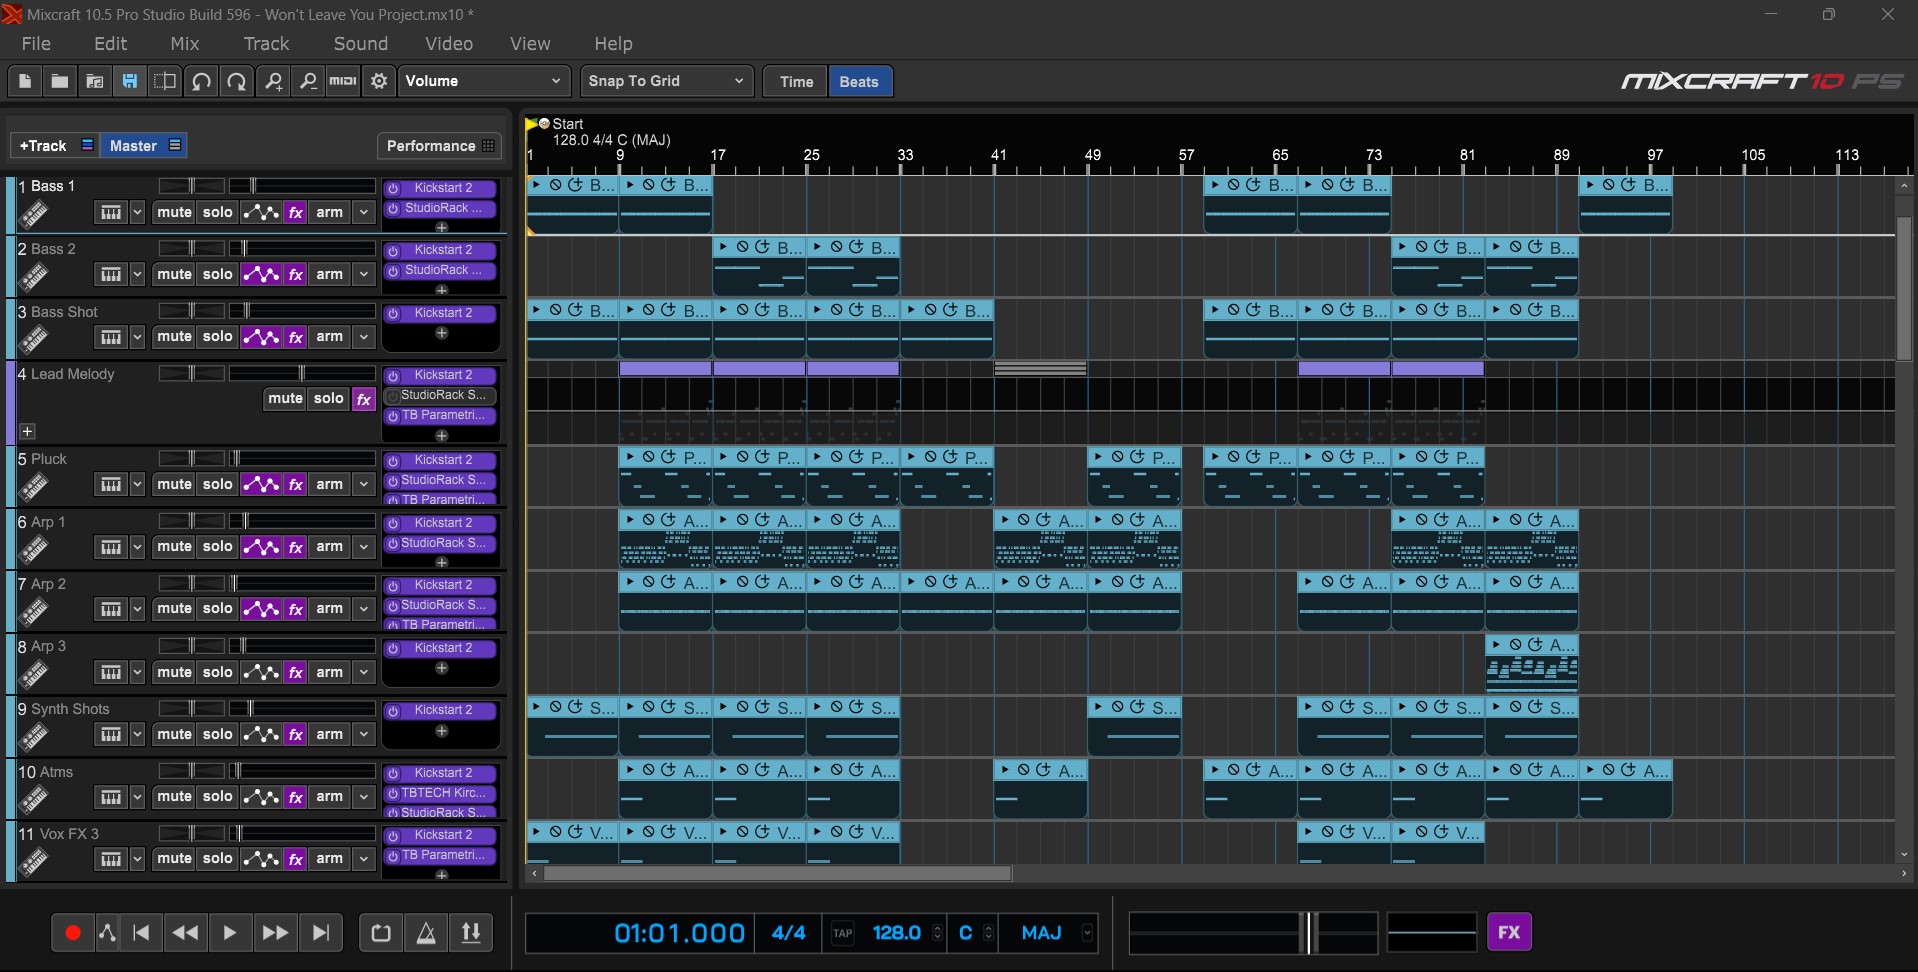
Task: Arm the Pluck track for recording
Action: [329, 484]
